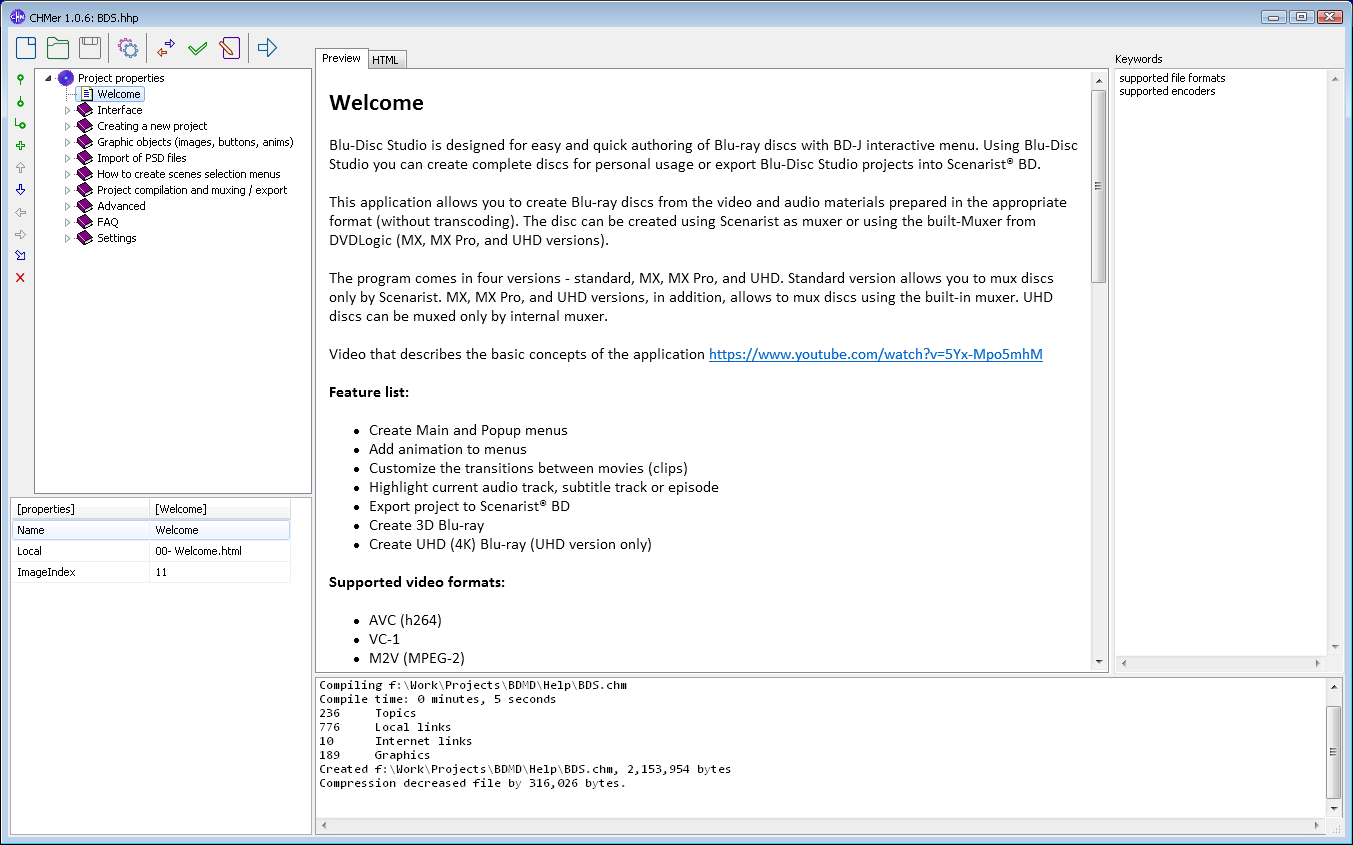Click the ImageIndex value 11
This screenshot has width=1353, height=845.
(x=220, y=572)
